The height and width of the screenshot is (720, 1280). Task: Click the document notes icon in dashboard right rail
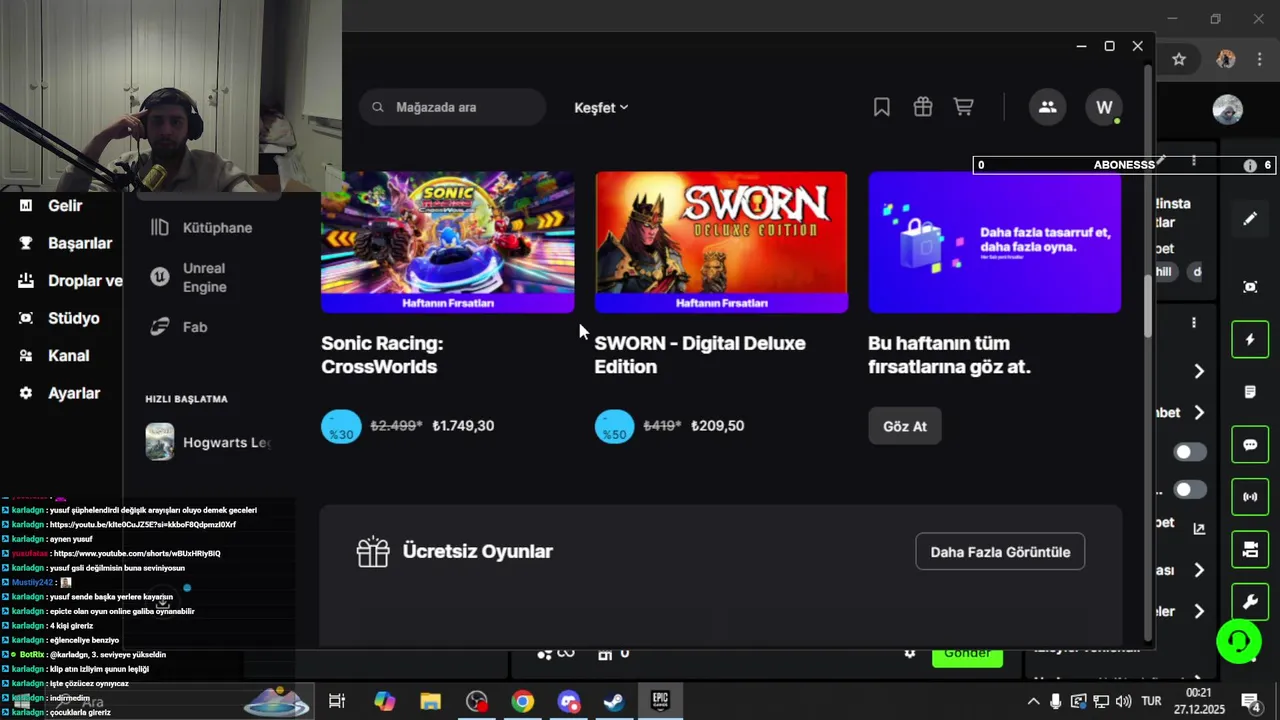pos(1250,392)
